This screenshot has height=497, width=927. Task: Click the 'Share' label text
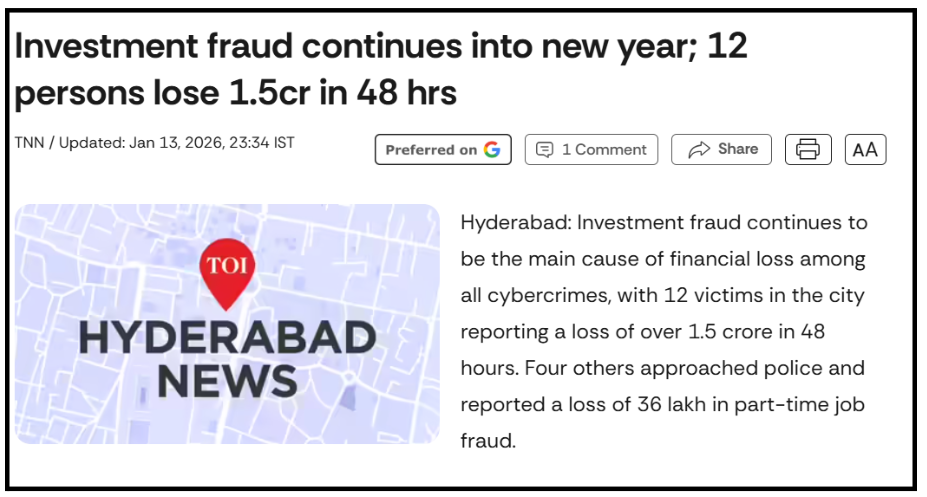(x=738, y=149)
